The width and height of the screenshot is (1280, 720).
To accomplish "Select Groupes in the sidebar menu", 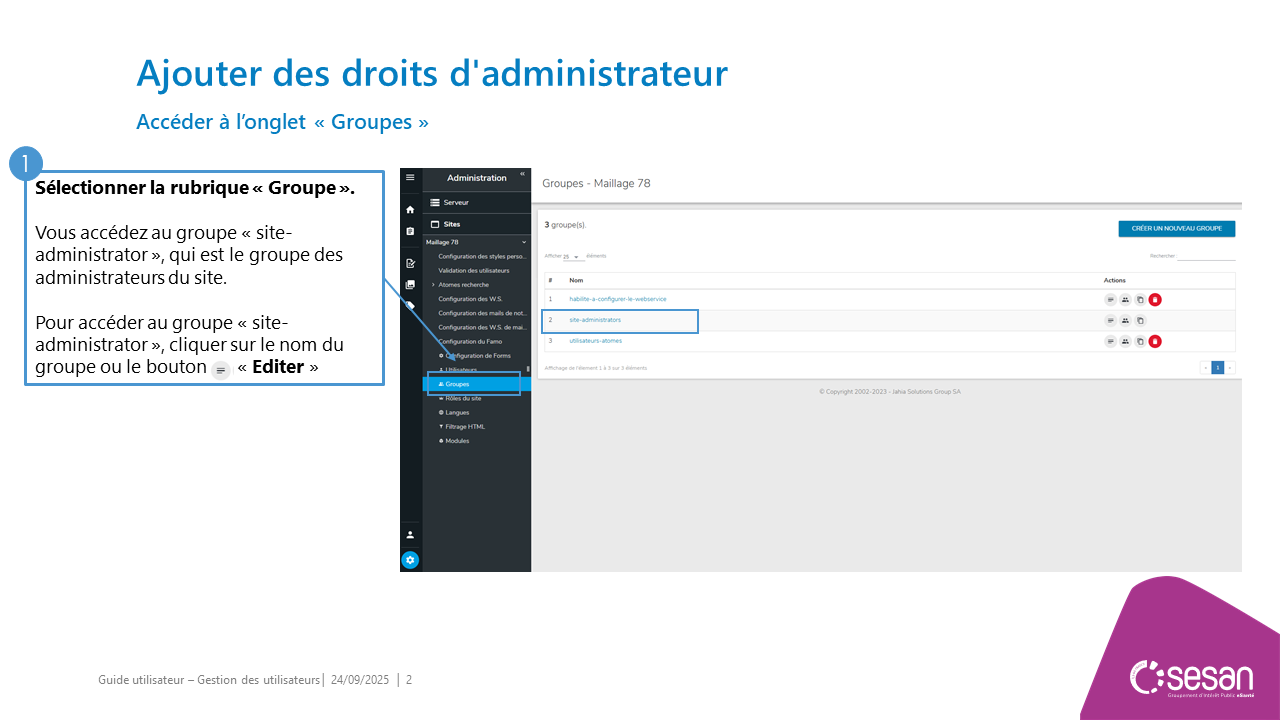I will click(457, 384).
